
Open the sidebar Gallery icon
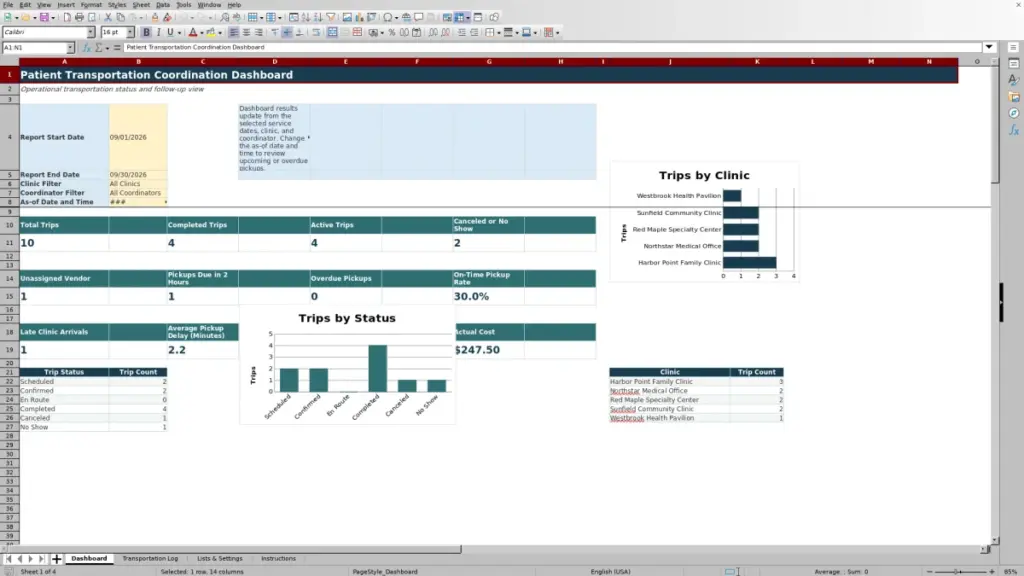tap(1014, 97)
